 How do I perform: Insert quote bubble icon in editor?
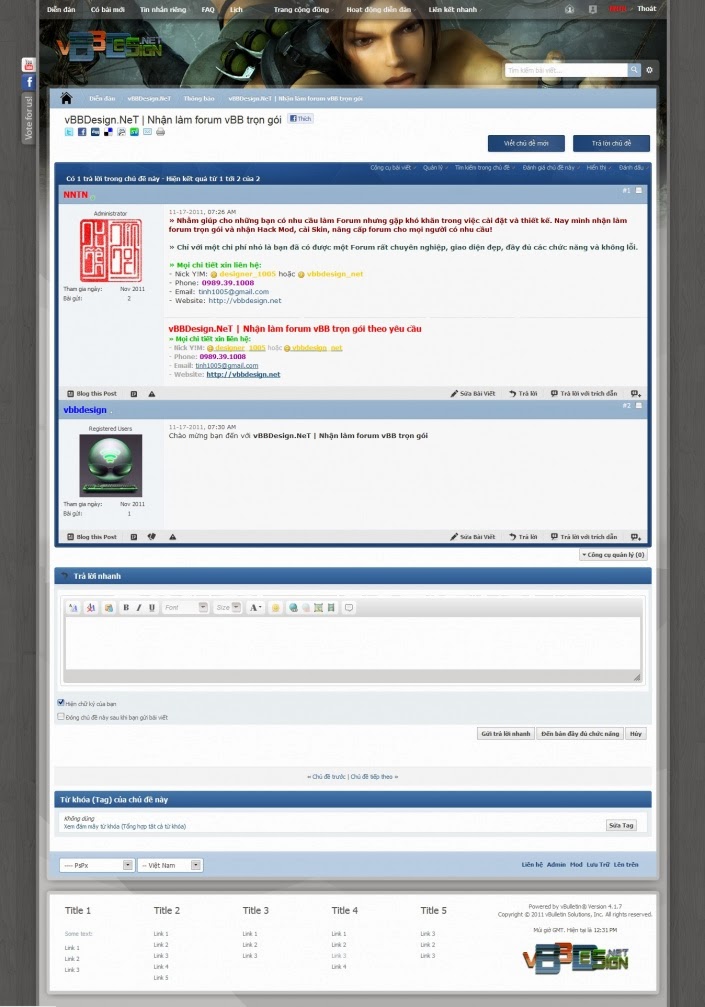pyautogui.click(x=349, y=608)
